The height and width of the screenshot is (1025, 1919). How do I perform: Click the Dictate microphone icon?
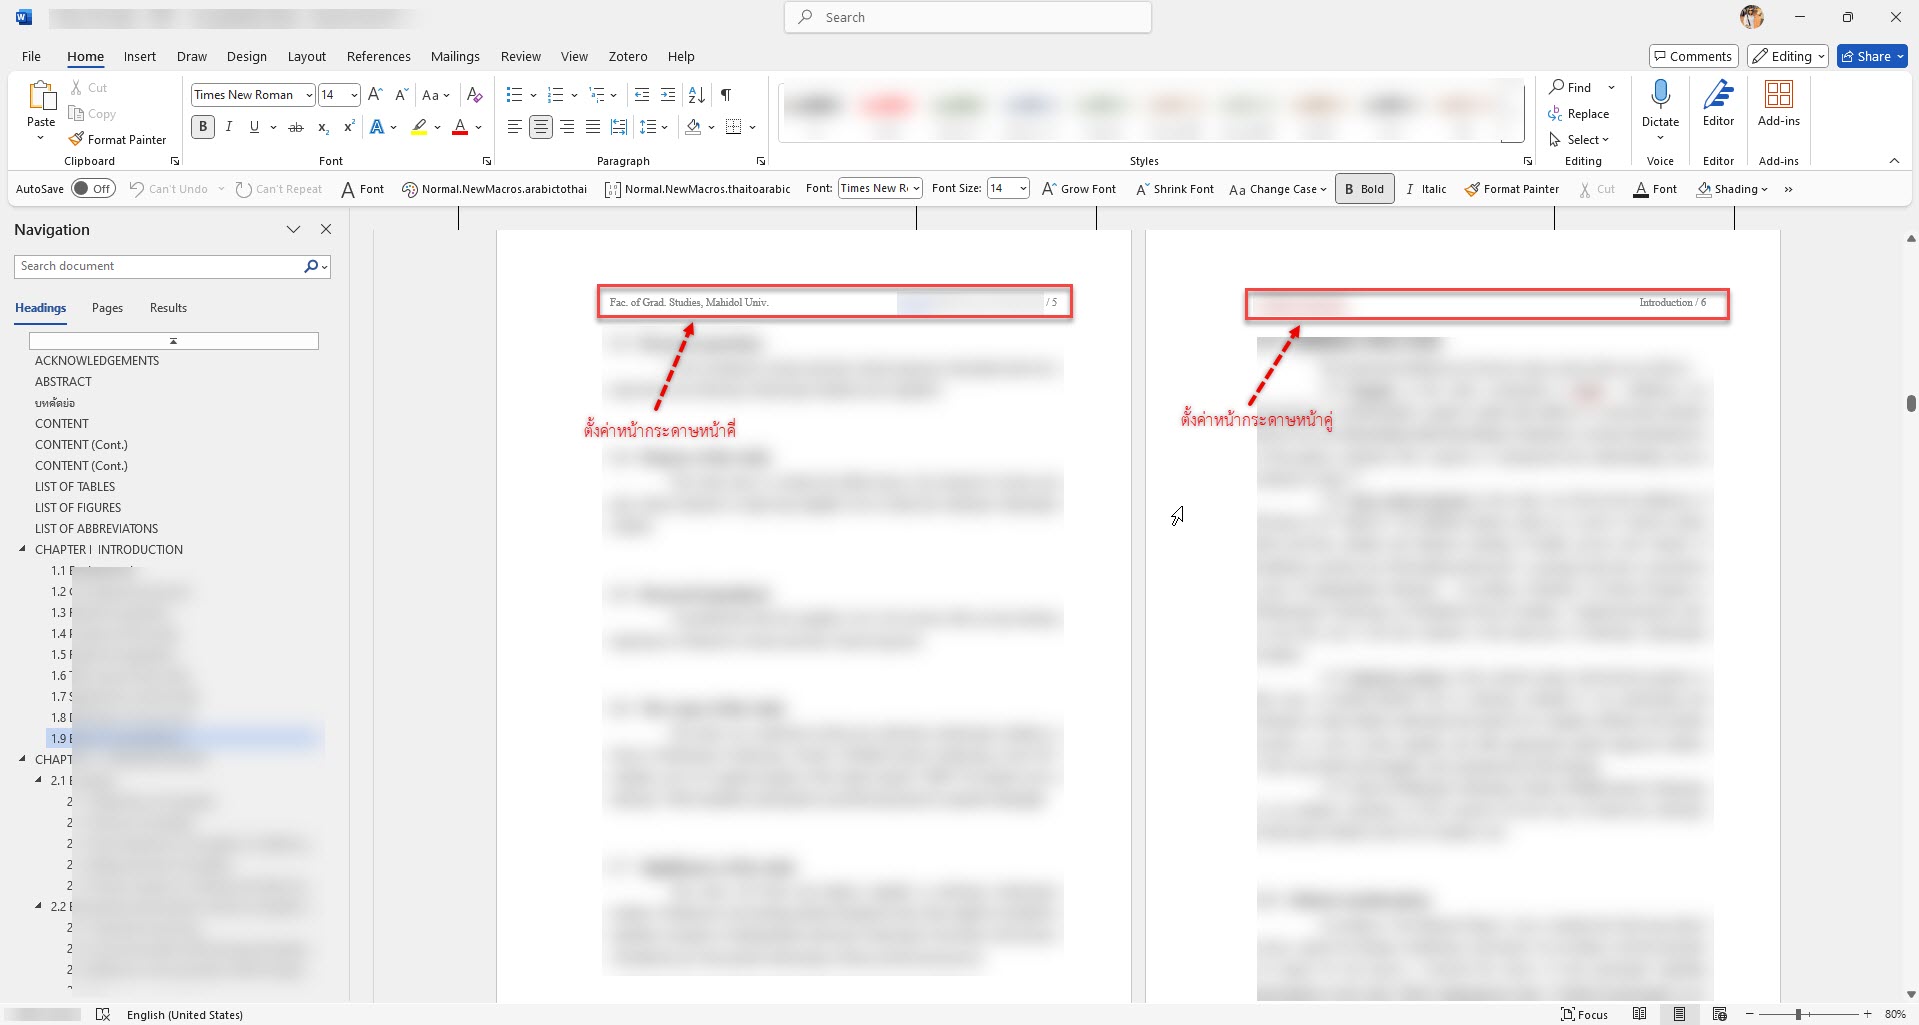pos(1660,95)
